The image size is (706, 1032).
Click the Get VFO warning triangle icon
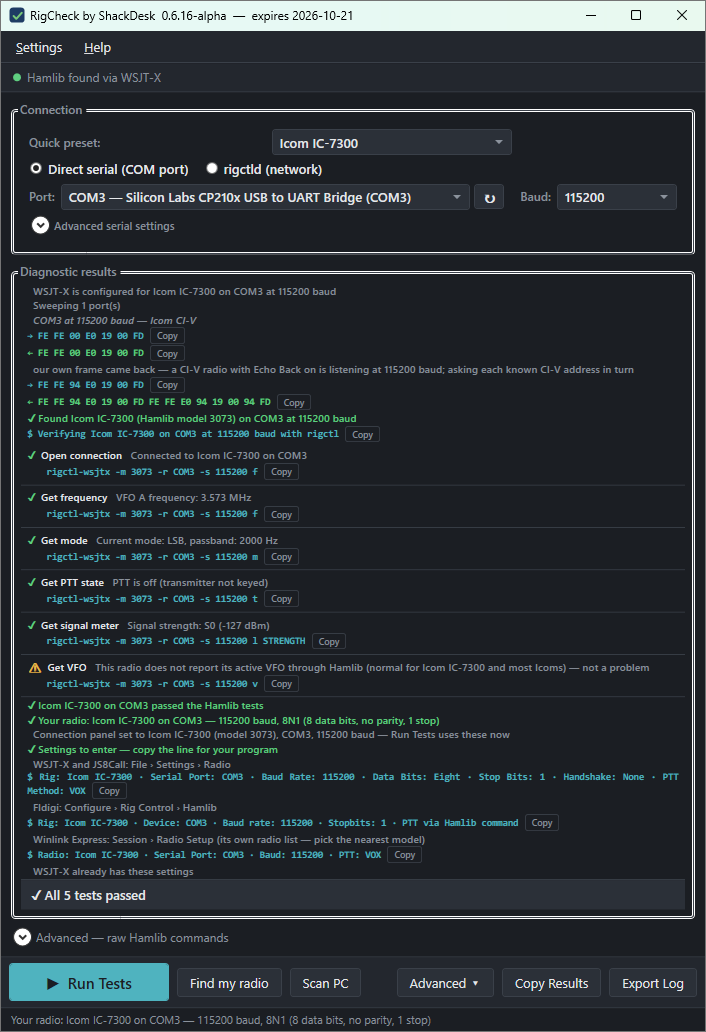click(x=36, y=668)
